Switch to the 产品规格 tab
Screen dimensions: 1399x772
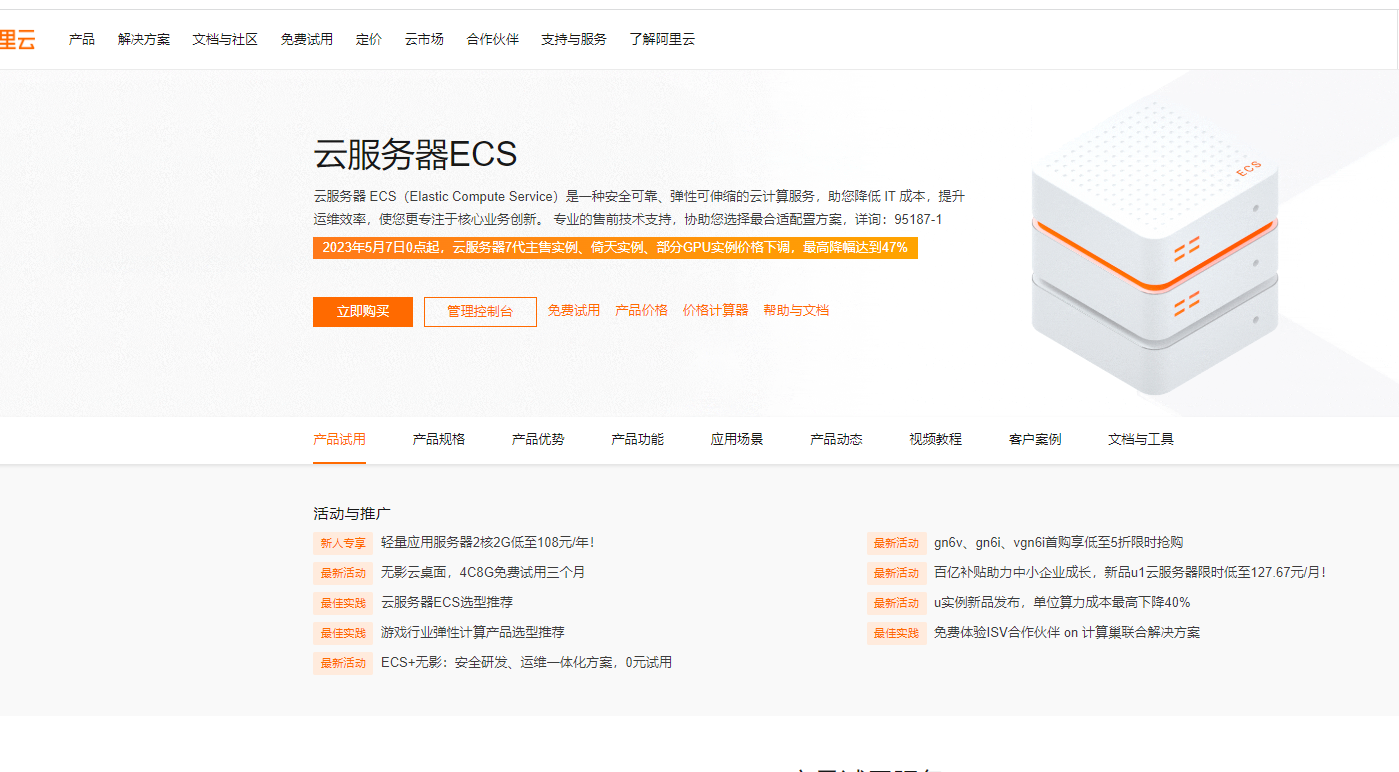(439, 439)
